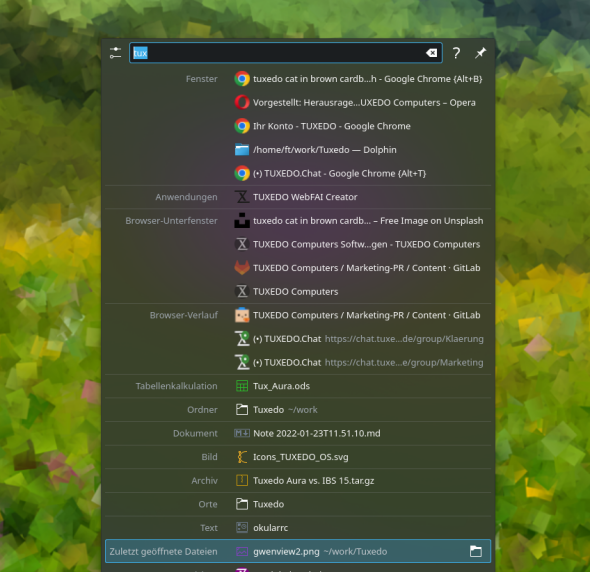Open TUXEDO.Chat Klaerung history link
Screen dimensions: 590x572
[298, 339]
